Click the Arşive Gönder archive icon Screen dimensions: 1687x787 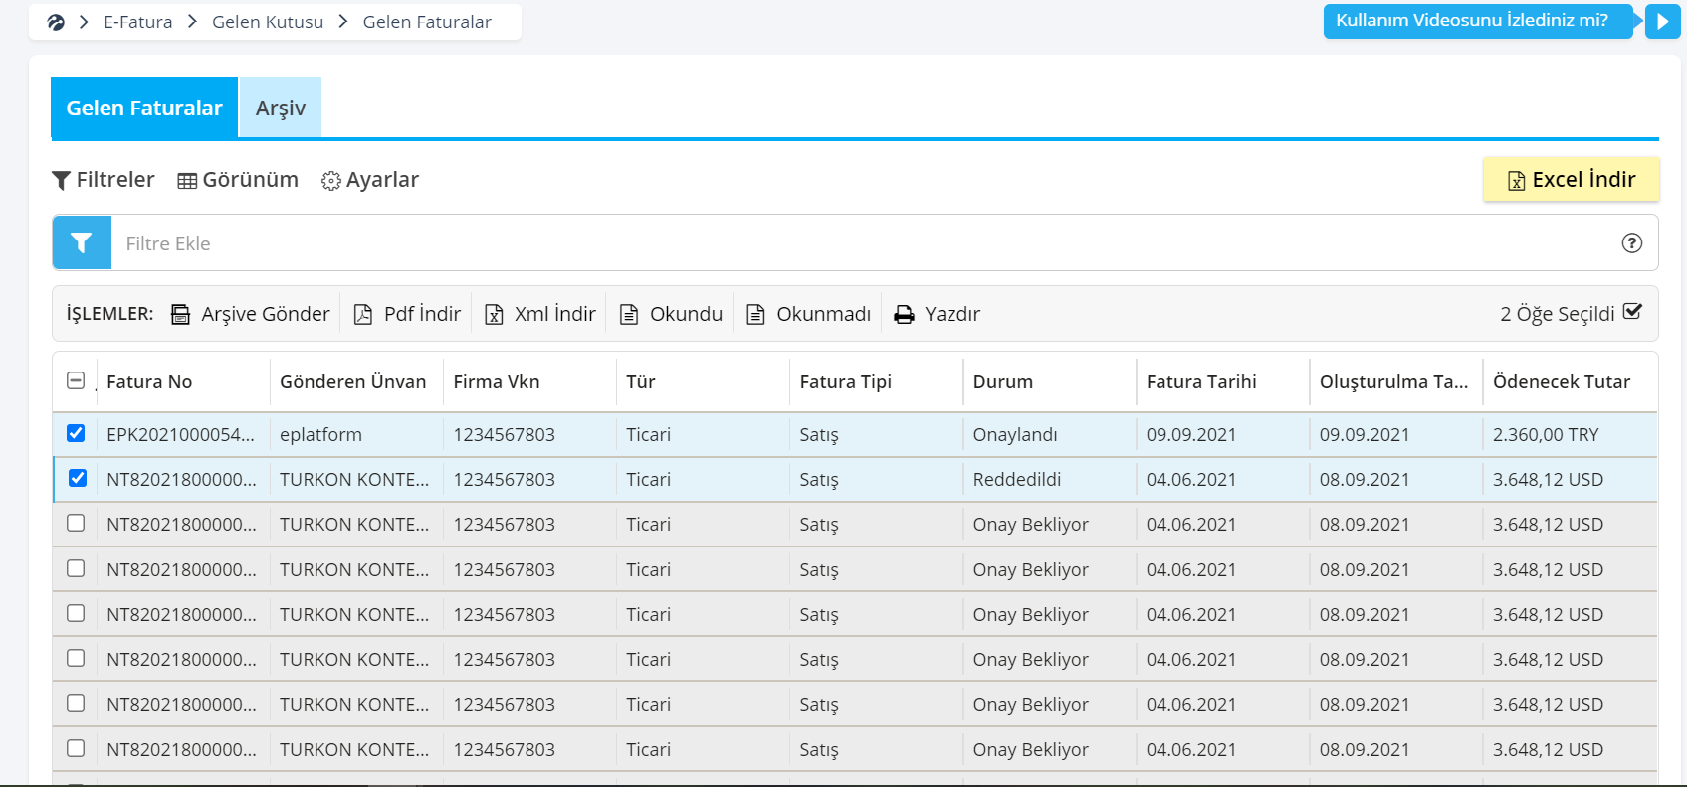point(180,314)
